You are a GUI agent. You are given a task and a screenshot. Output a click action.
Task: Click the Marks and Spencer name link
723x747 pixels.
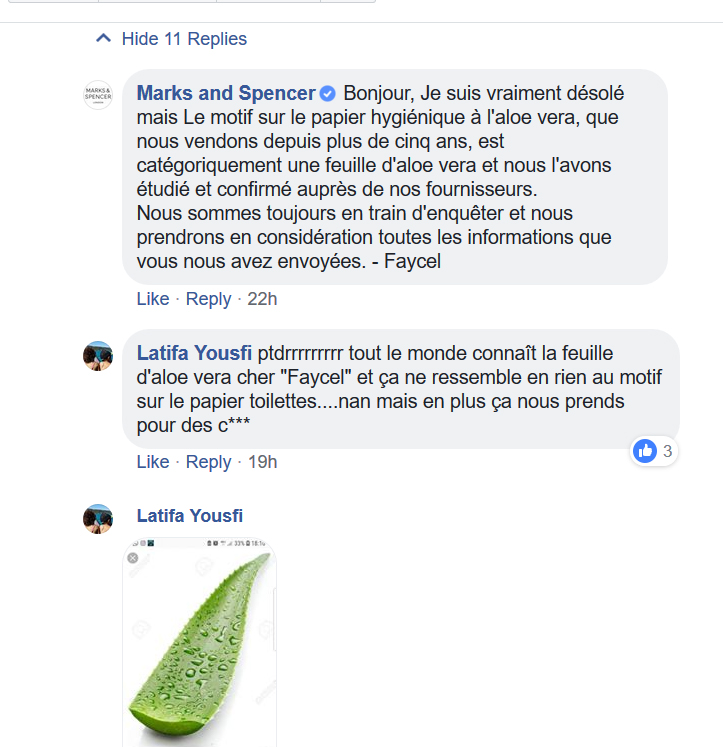226,93
